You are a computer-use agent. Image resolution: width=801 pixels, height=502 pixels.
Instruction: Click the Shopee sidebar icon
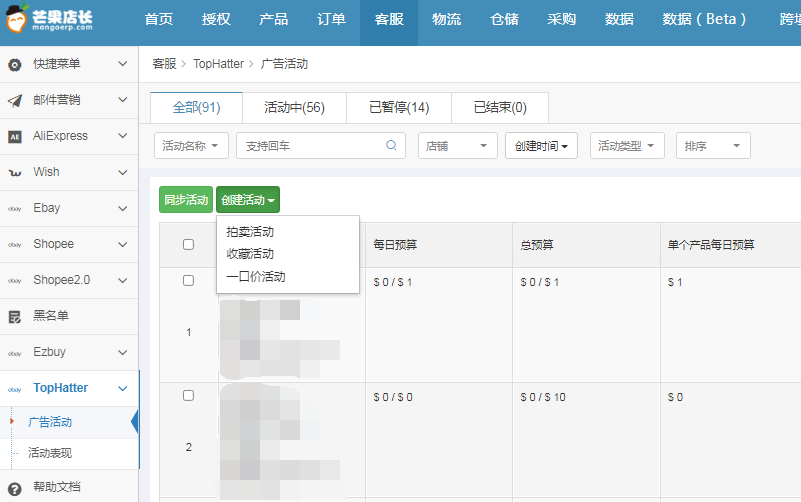15,245
